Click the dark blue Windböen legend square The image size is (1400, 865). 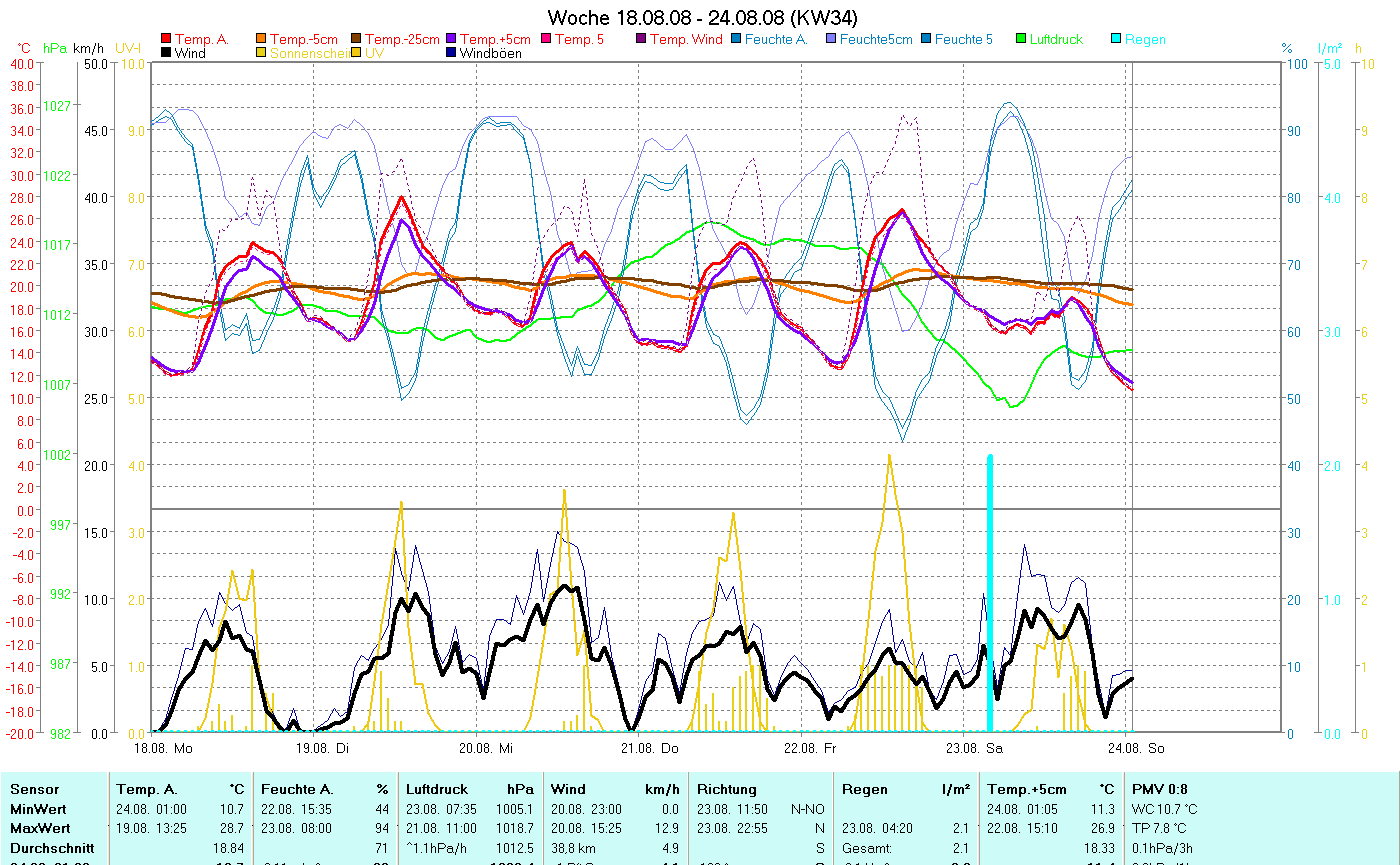point(452,53)
